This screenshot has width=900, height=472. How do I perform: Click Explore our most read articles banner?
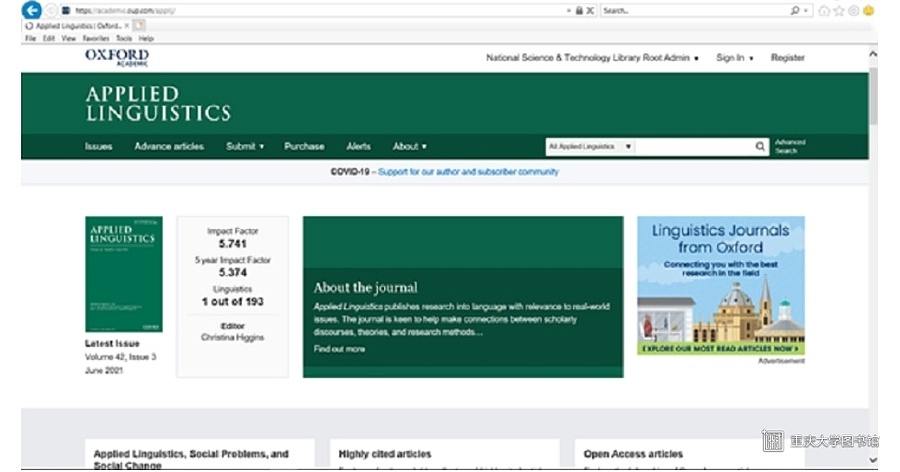tap(721, 349)
